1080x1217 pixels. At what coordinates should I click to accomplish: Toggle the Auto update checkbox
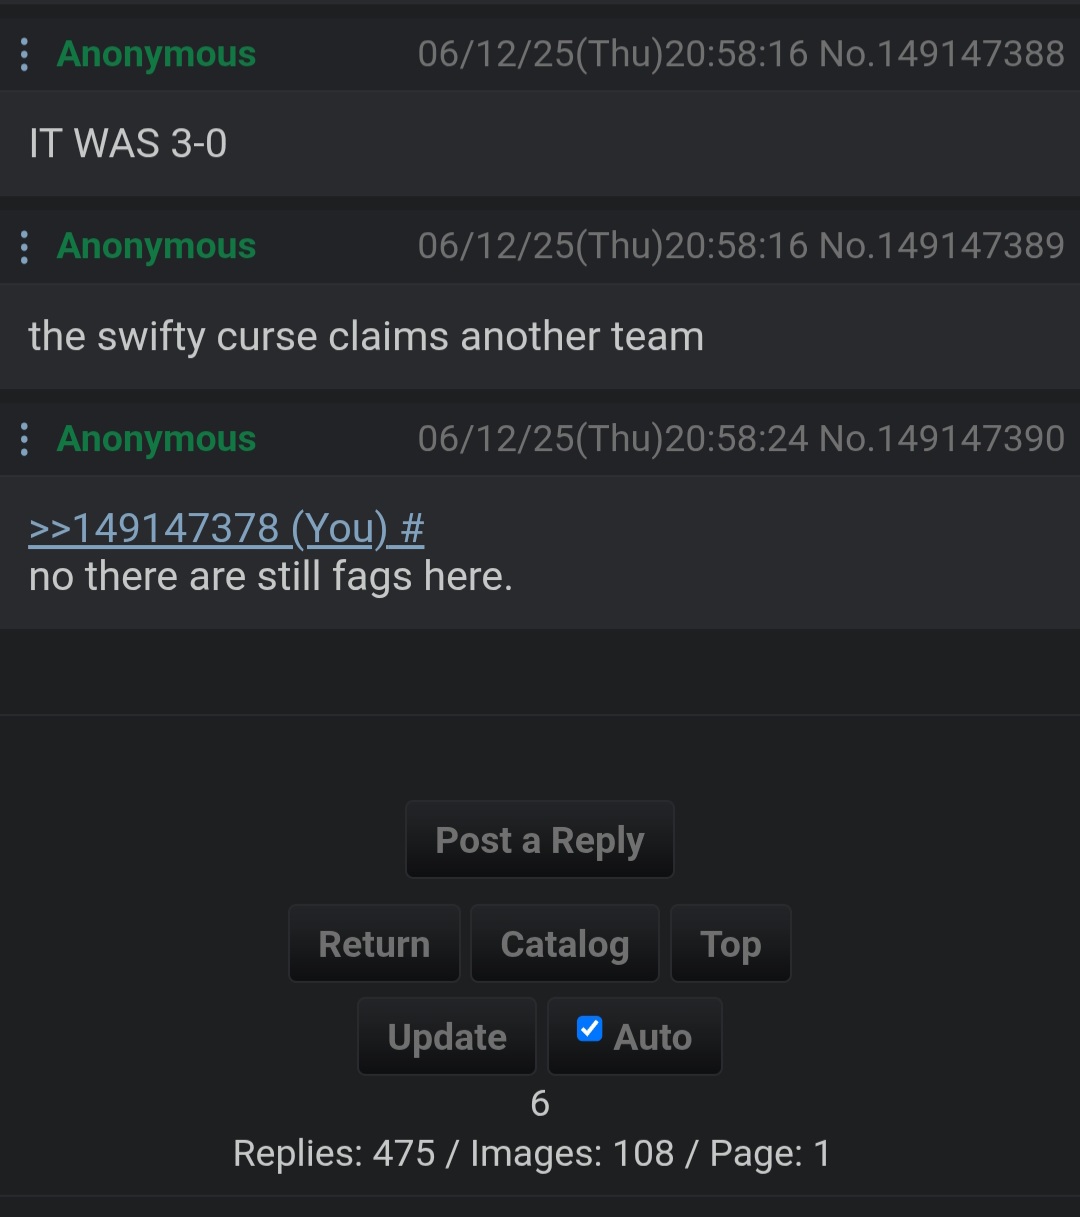tap(589, 1028)
